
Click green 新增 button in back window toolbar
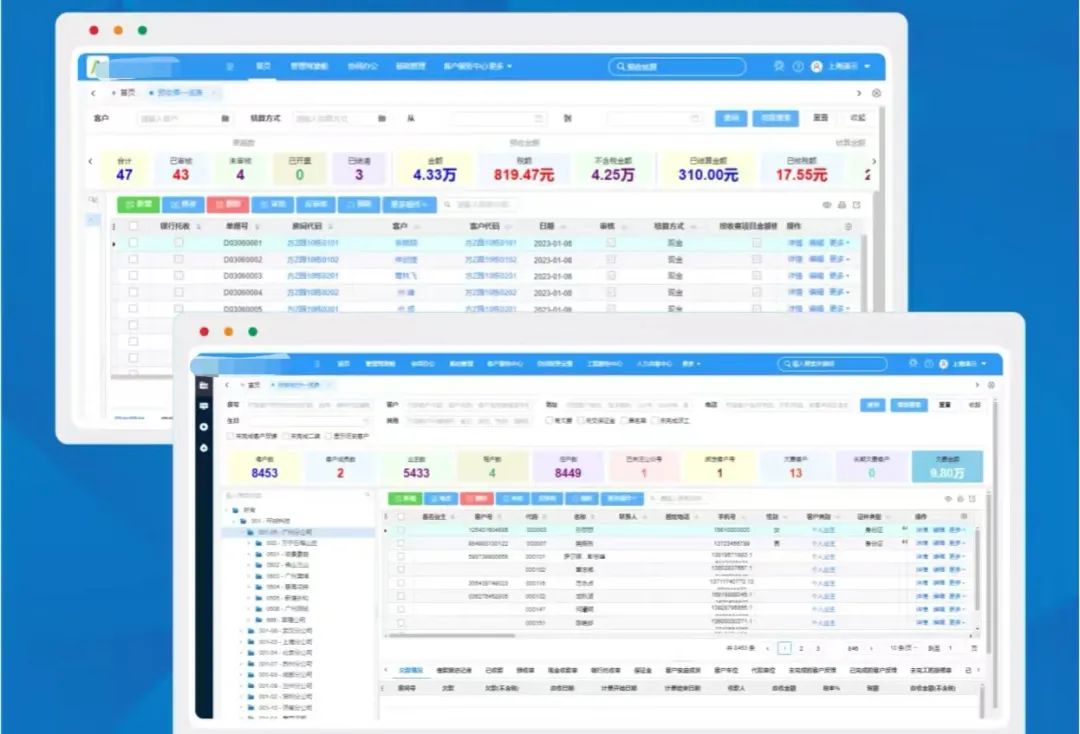point(139,204)
